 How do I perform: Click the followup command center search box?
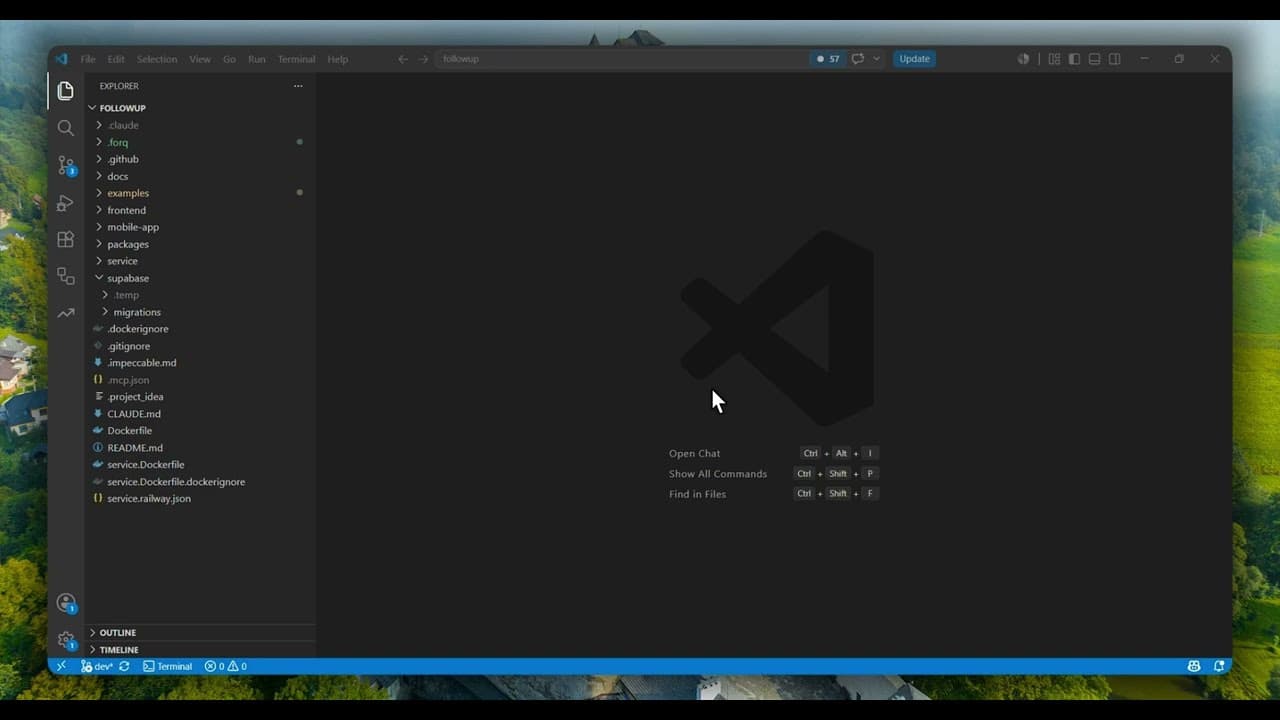tap(621, 59)
